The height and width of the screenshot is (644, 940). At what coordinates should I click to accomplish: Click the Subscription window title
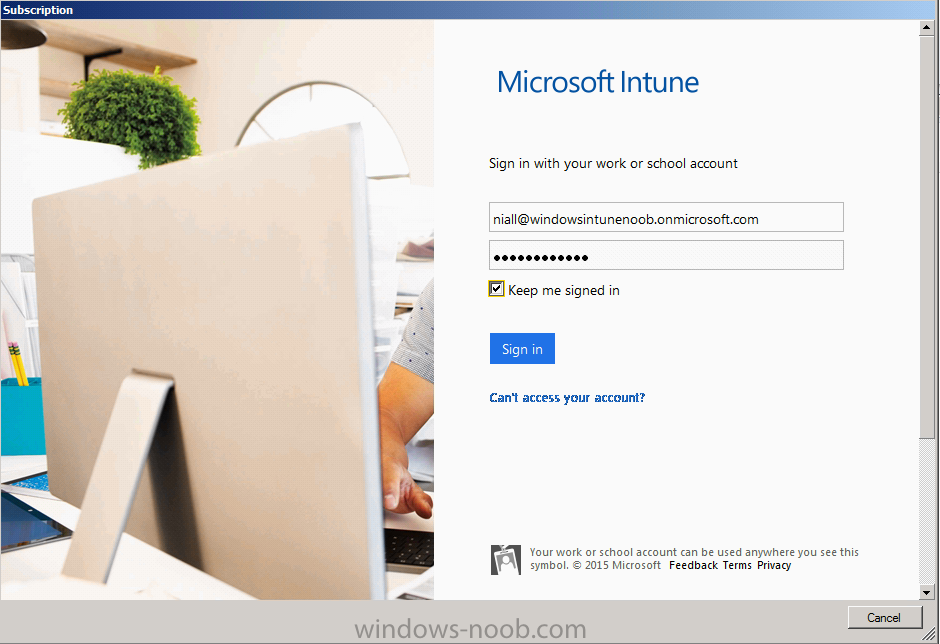tap(38, 10)
